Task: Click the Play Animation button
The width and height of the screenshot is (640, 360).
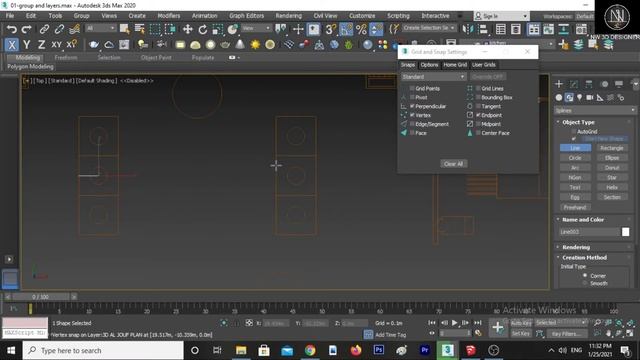Action: 454,323
